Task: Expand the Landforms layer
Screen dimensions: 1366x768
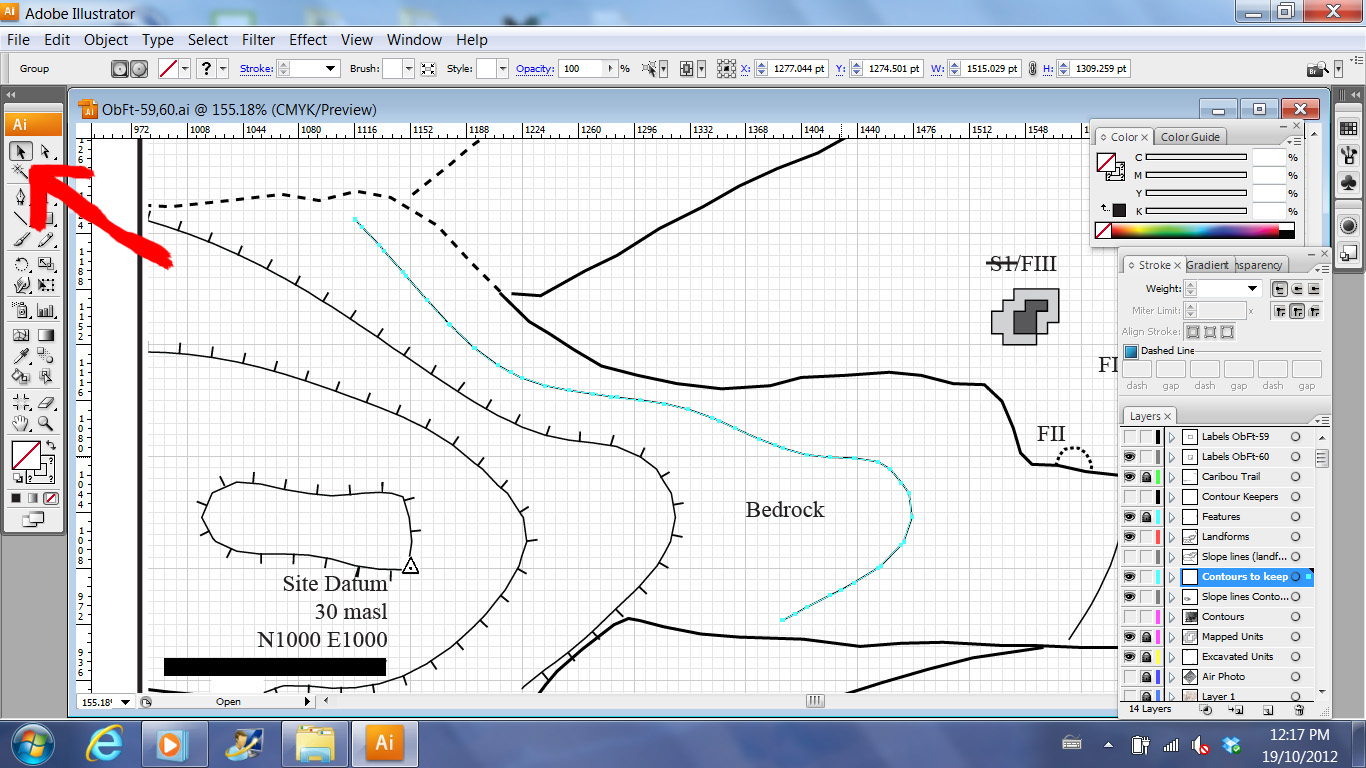Action: [x=1172, y=537]
